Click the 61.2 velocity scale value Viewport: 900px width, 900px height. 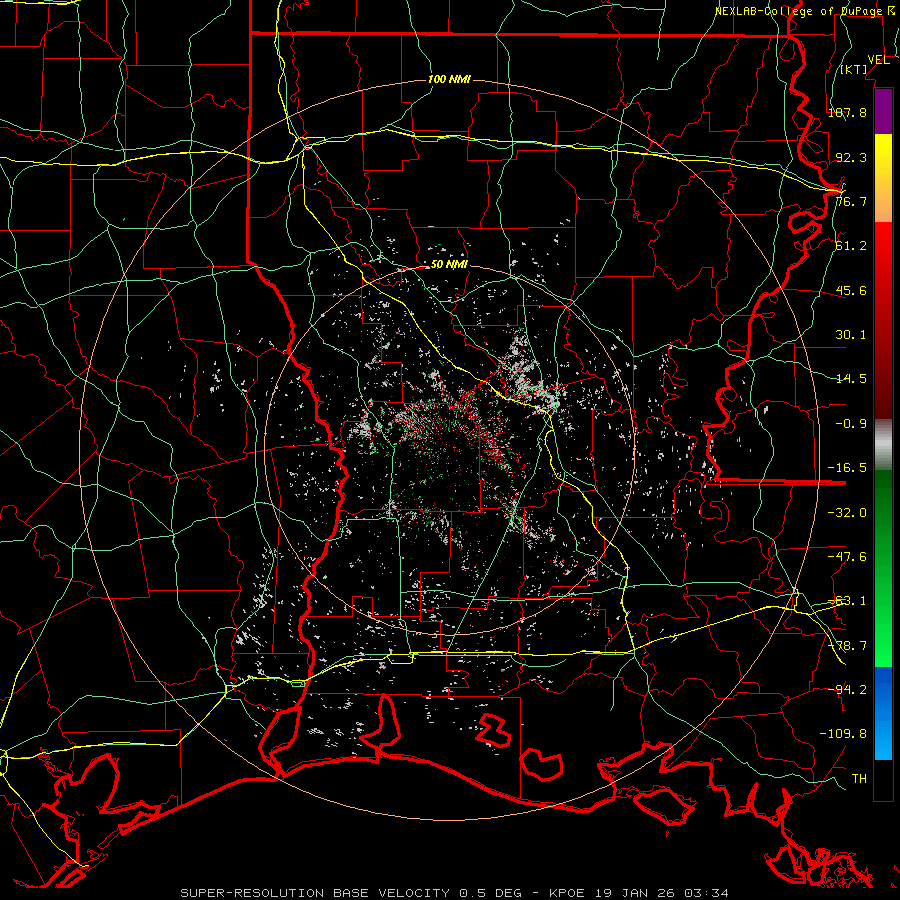[x=851, y=246]
